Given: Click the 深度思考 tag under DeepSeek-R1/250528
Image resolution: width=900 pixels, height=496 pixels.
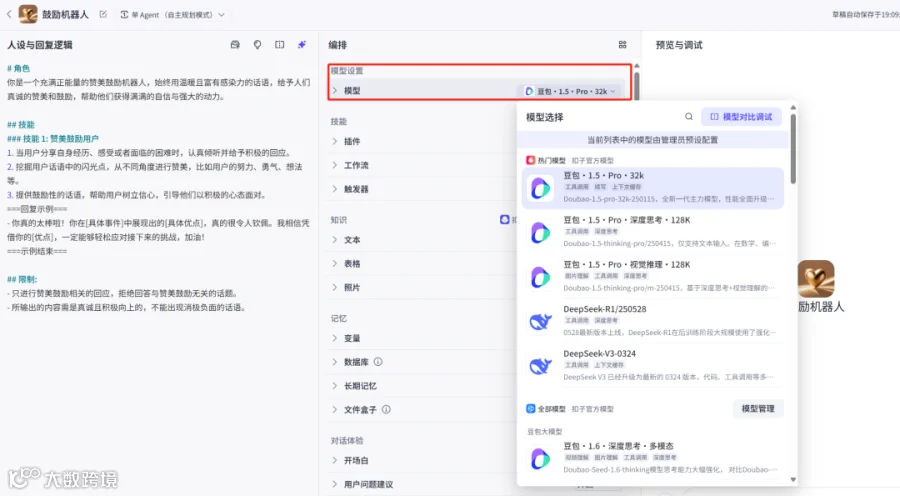Looking at the screenshot, I should 606,320.
